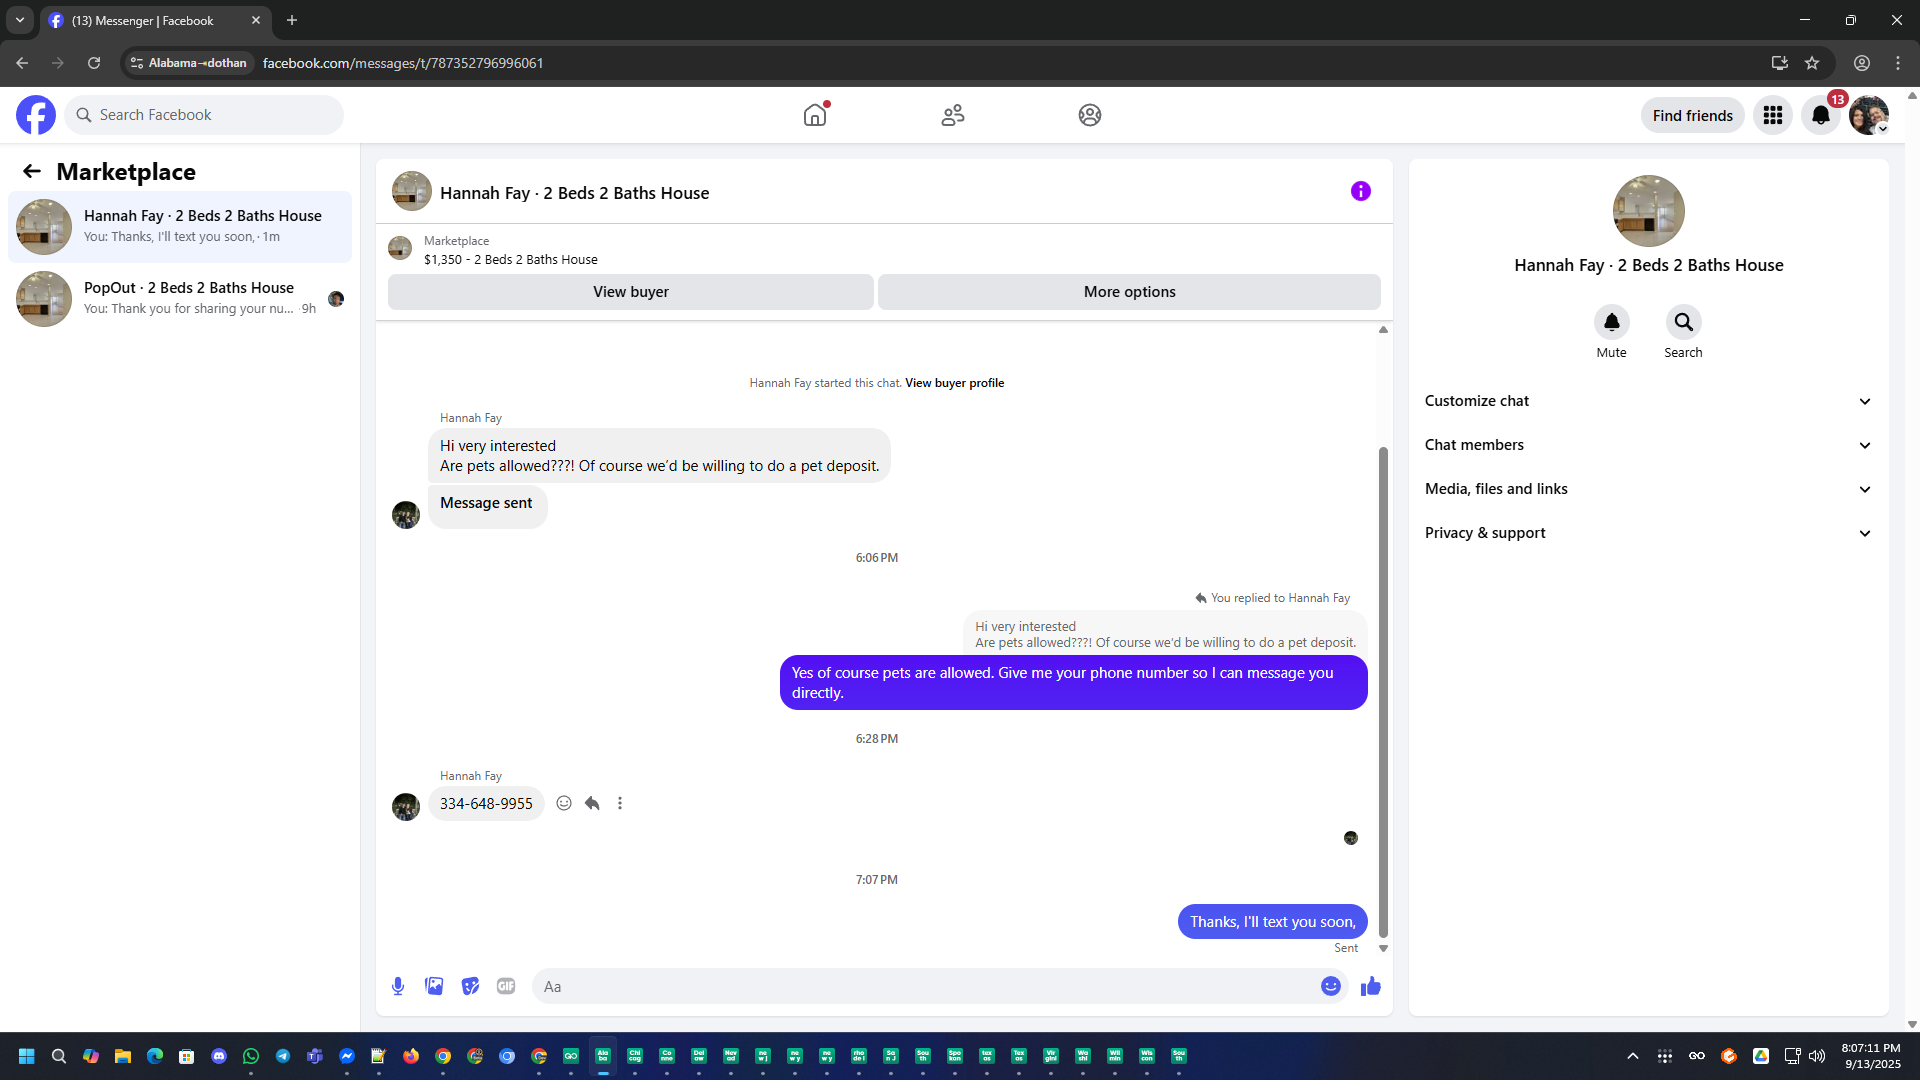React to the phone number message
Viewport: 1920px width, 1080px height.
564,803
